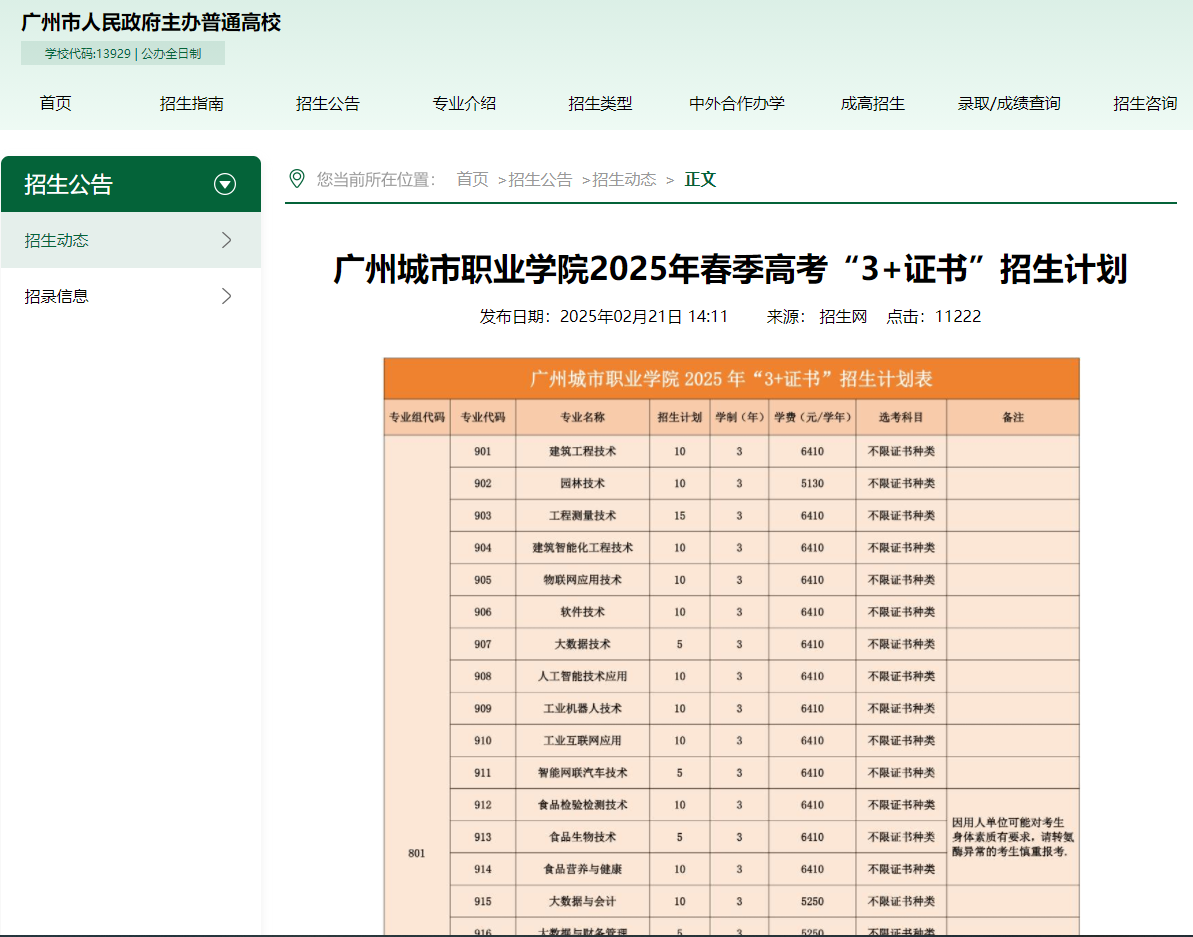Click the circular collapse icon on 招生公告 header
This screenshot has width=1193, height=937.
[225, 184]
